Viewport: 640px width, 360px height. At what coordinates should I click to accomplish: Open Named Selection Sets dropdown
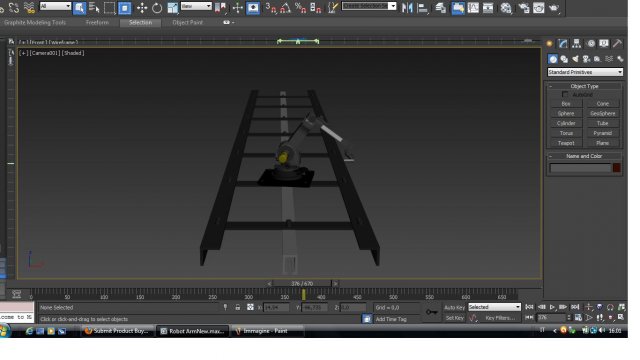coord(369,6)
